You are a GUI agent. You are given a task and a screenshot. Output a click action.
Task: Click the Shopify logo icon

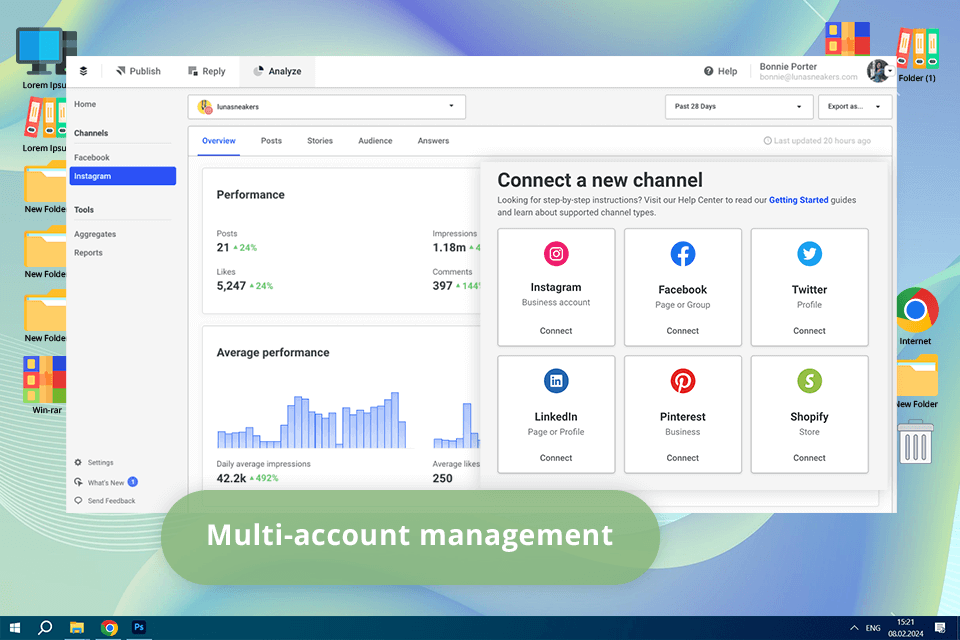pos(809,381)
